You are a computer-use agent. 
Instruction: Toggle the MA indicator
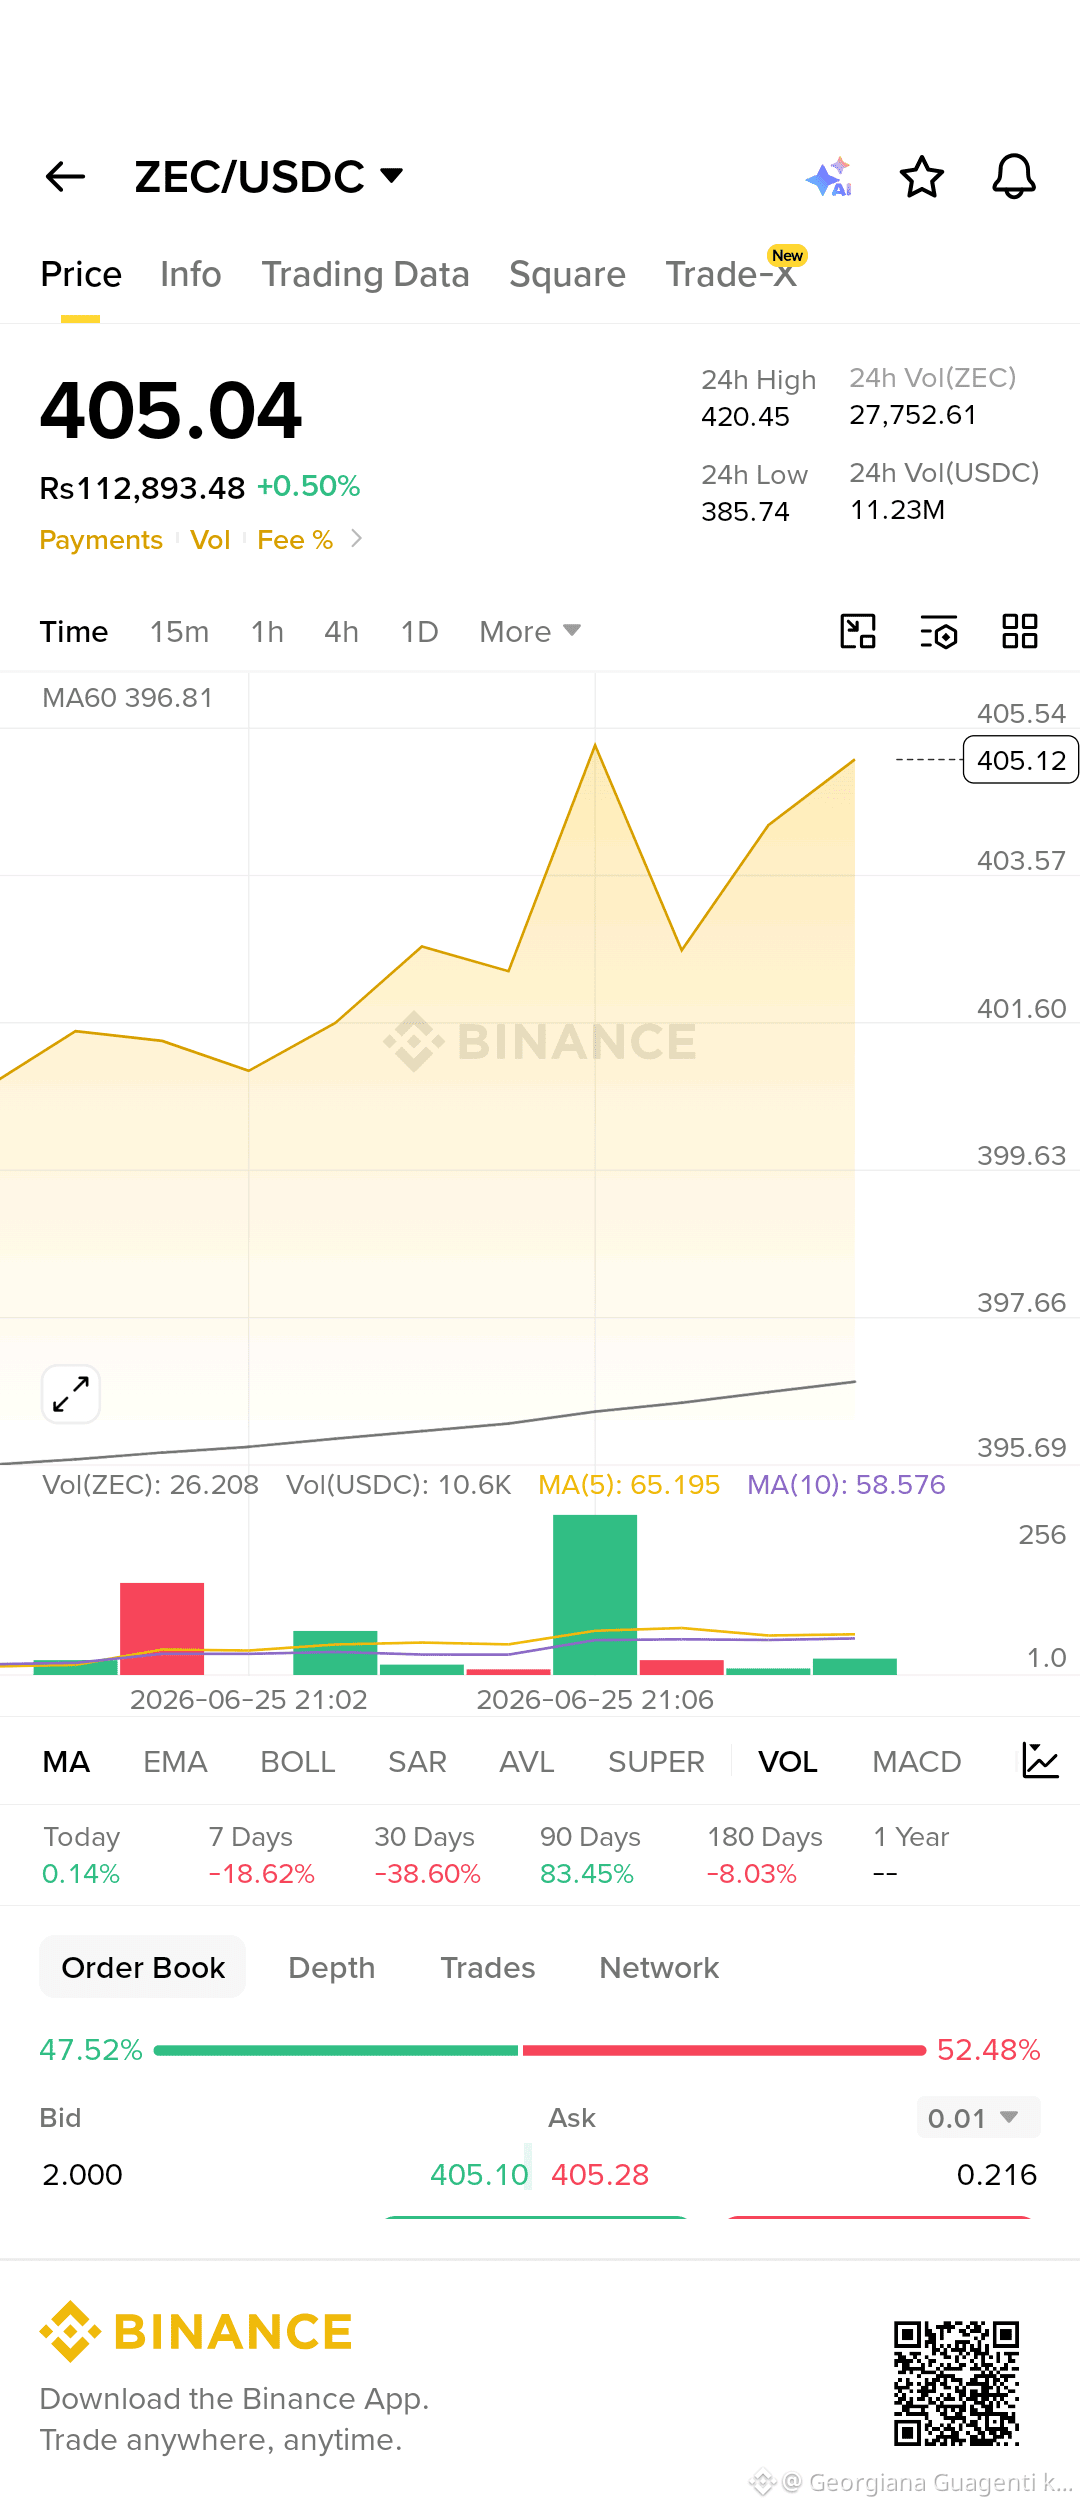(x=67, y=1761)
